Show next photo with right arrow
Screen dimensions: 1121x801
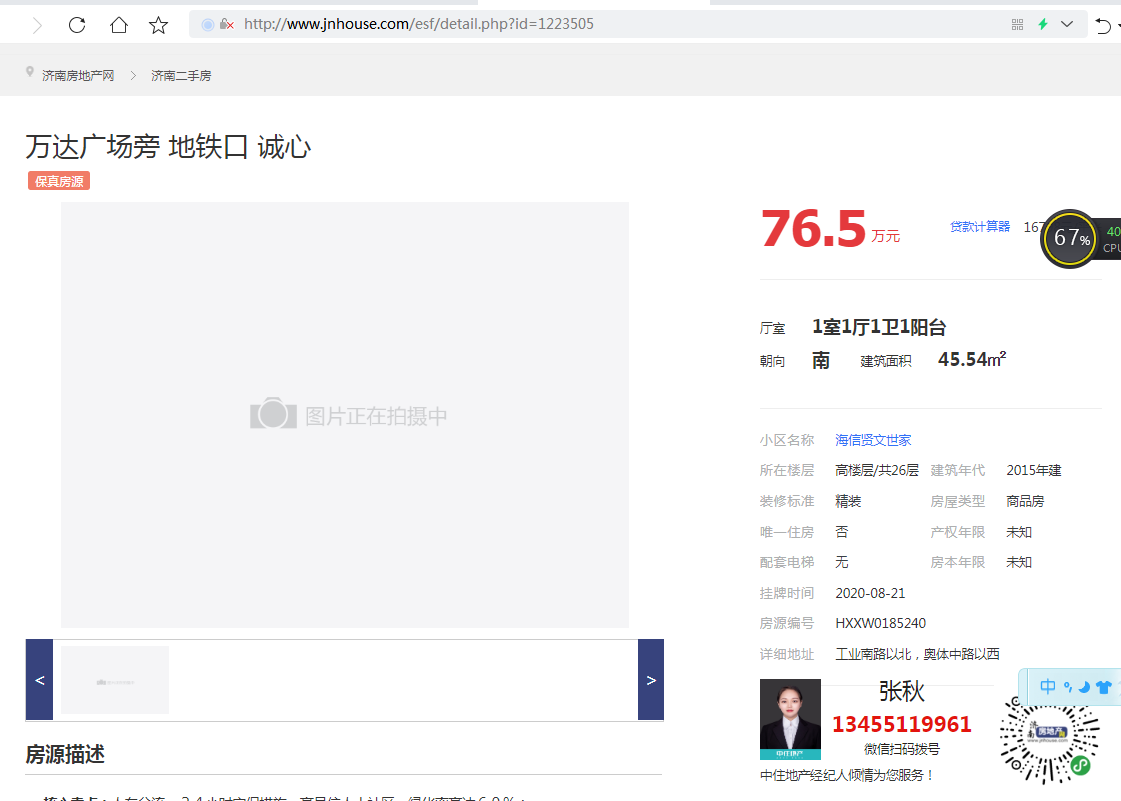pyautogui.click(x=650, y=680)
